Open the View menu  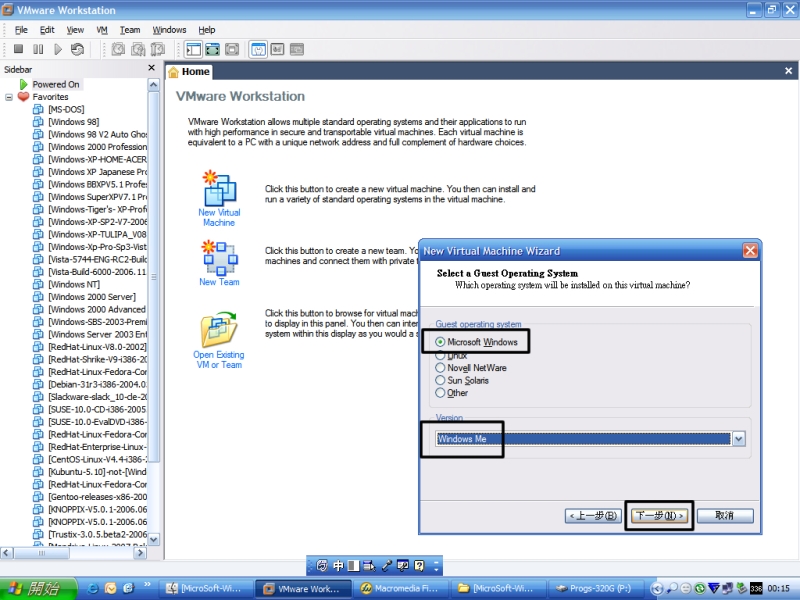[x=75, y=30]
